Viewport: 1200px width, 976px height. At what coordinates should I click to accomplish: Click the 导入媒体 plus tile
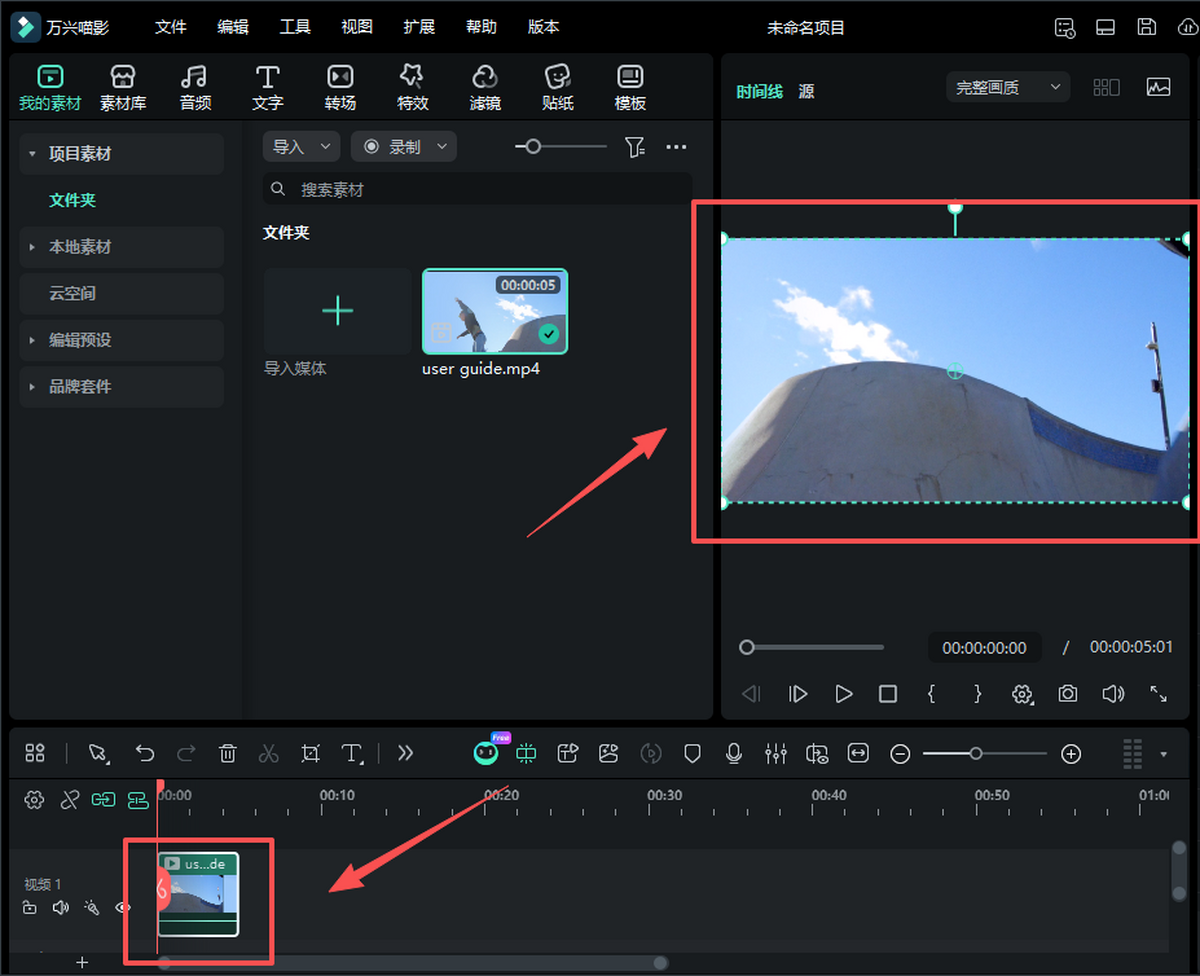coord(337,311)
